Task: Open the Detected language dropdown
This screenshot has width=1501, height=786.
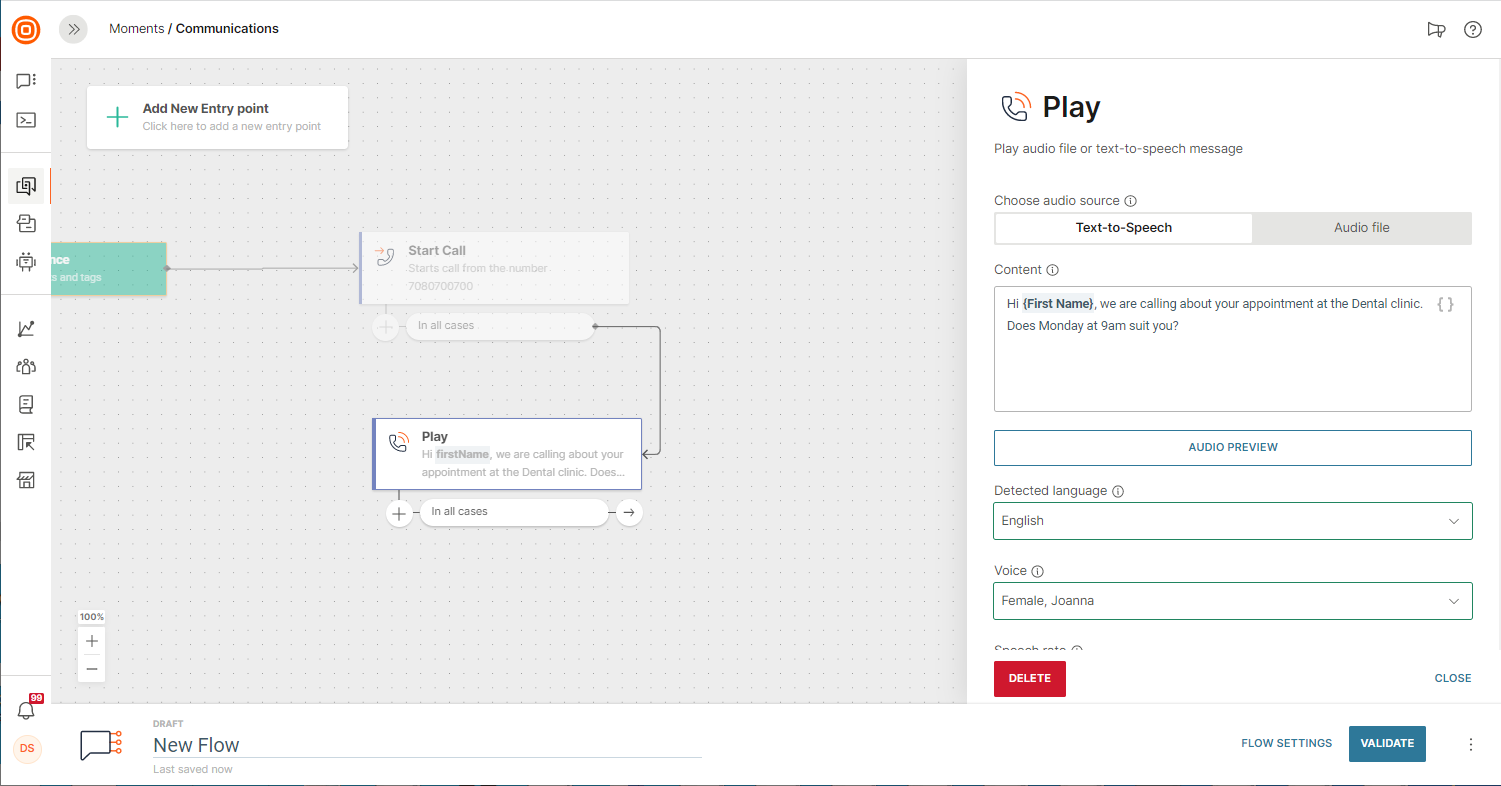Action: click(1232, 521)
